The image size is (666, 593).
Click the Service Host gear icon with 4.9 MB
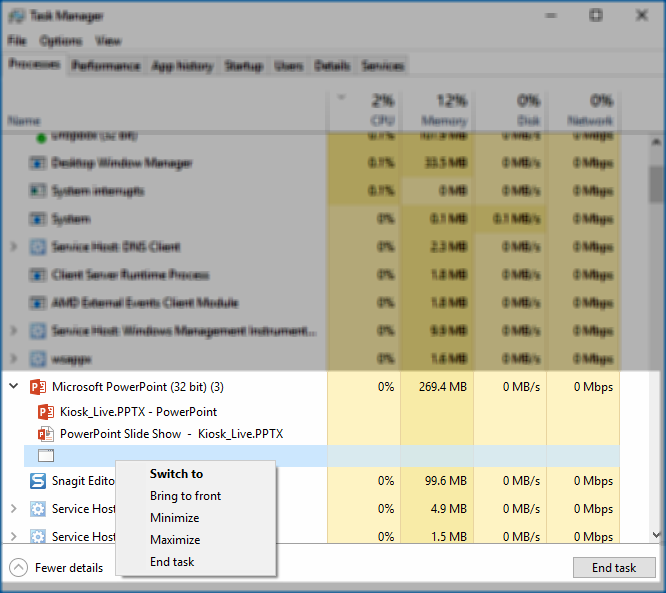tap(38, 509)
